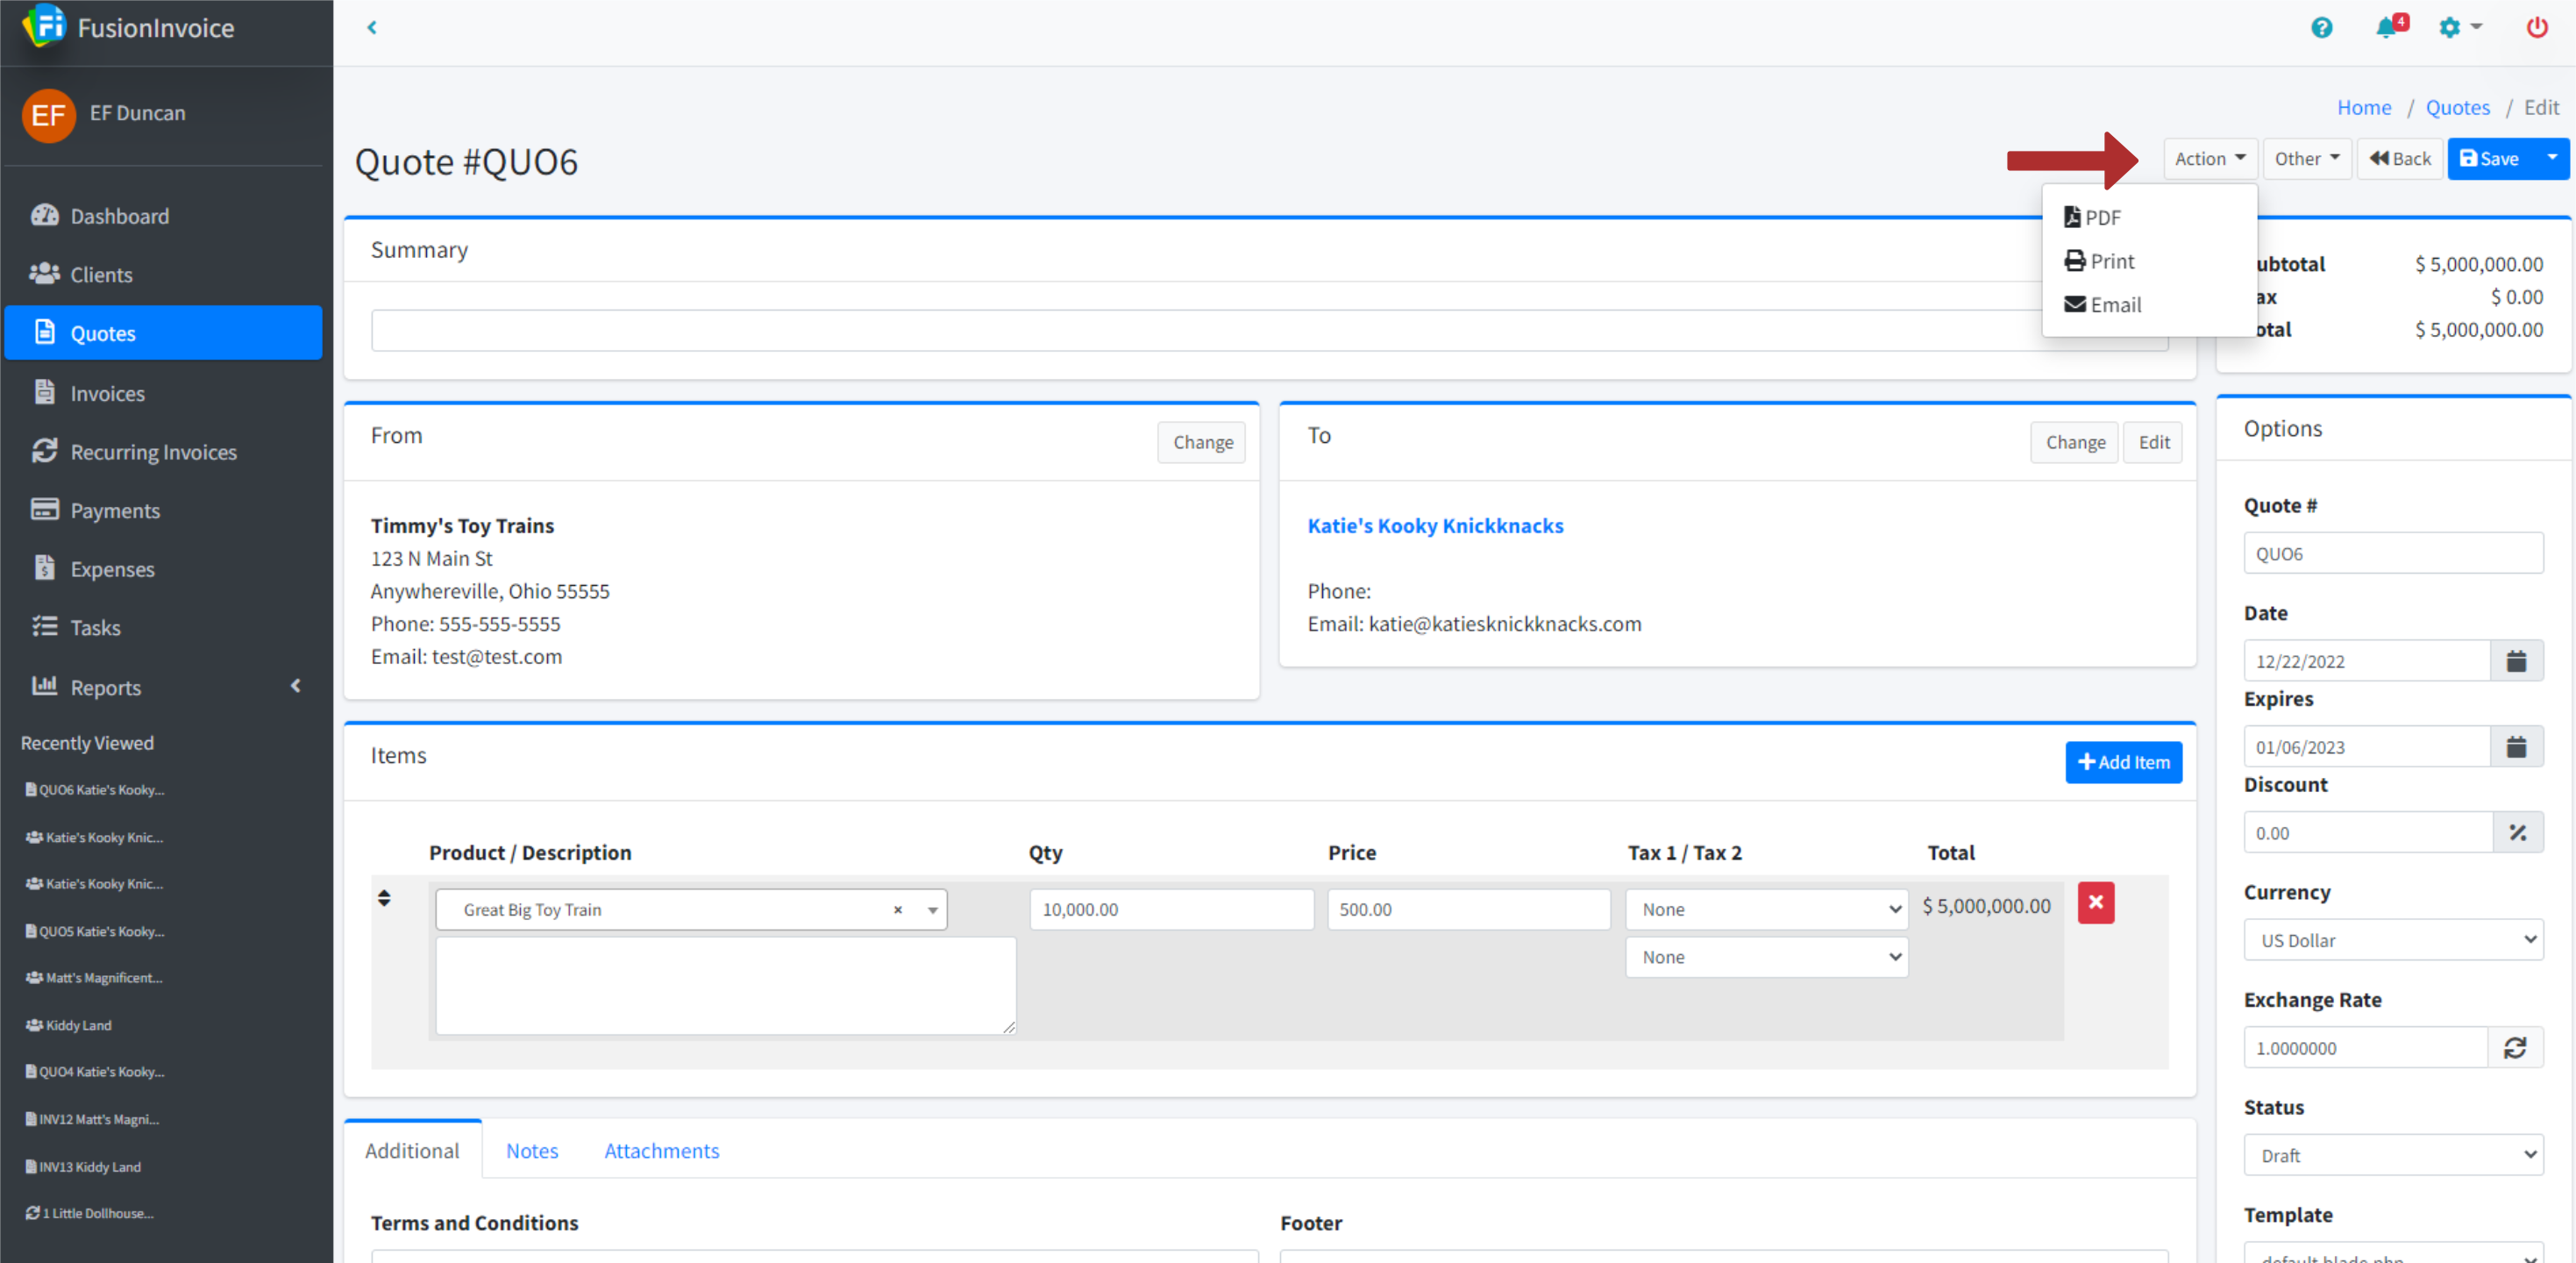
Task: Collapse the sidebar with top arrow
Action: pyautogui.click(x=372, y=28)
